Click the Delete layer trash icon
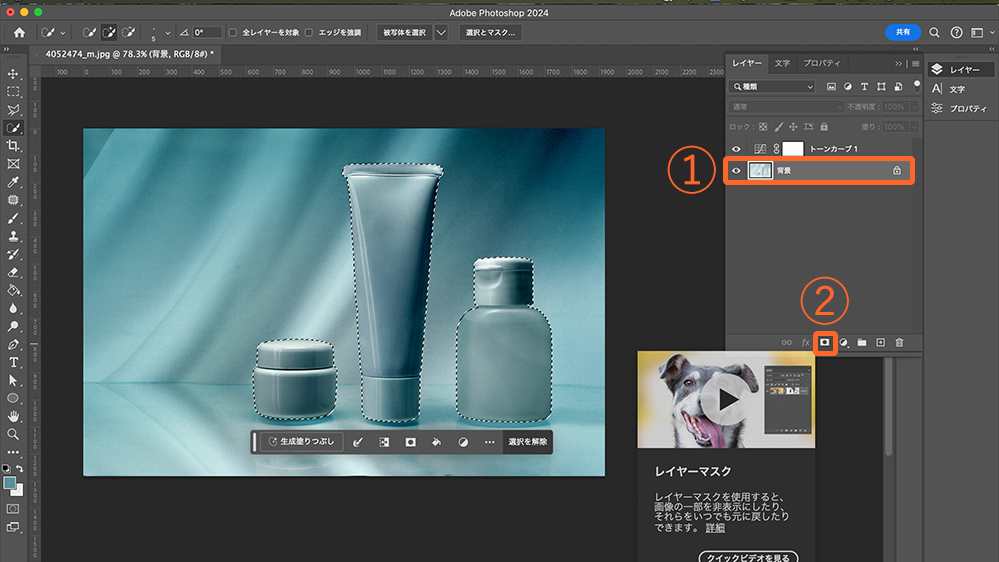This screenshot has height=562, width=999. click(x=898, y=342)
